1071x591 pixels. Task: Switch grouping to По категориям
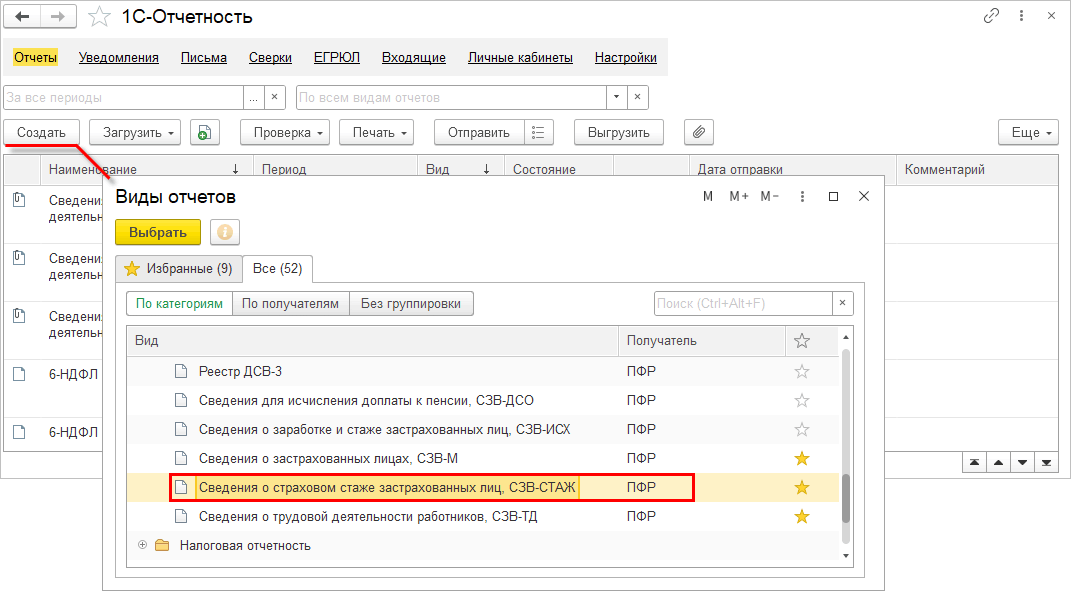coord(179,303)
